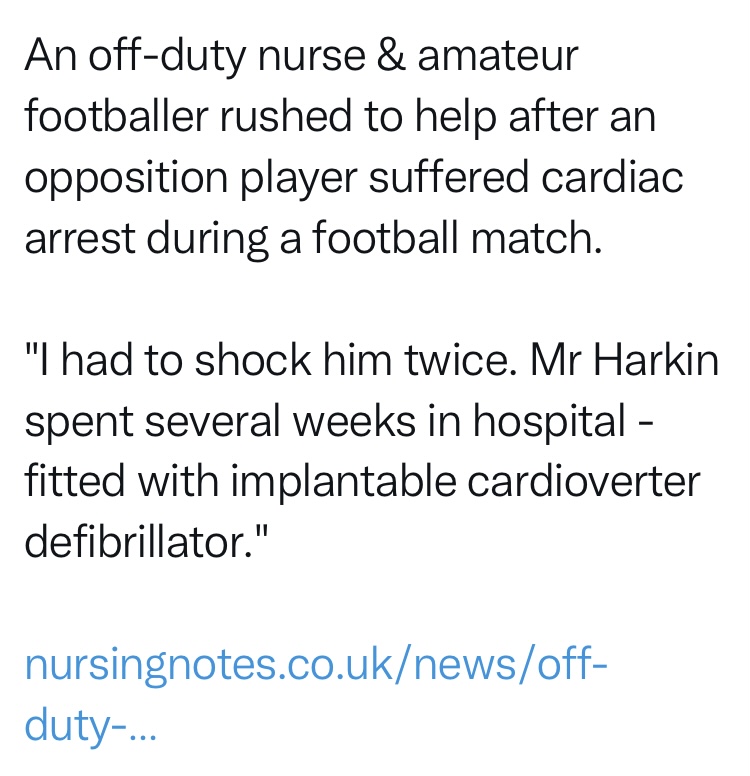Viewport: 750px width, 776px height.
Task: Click the word 'defibrillator' in the quote
Action: coord(138,541)
